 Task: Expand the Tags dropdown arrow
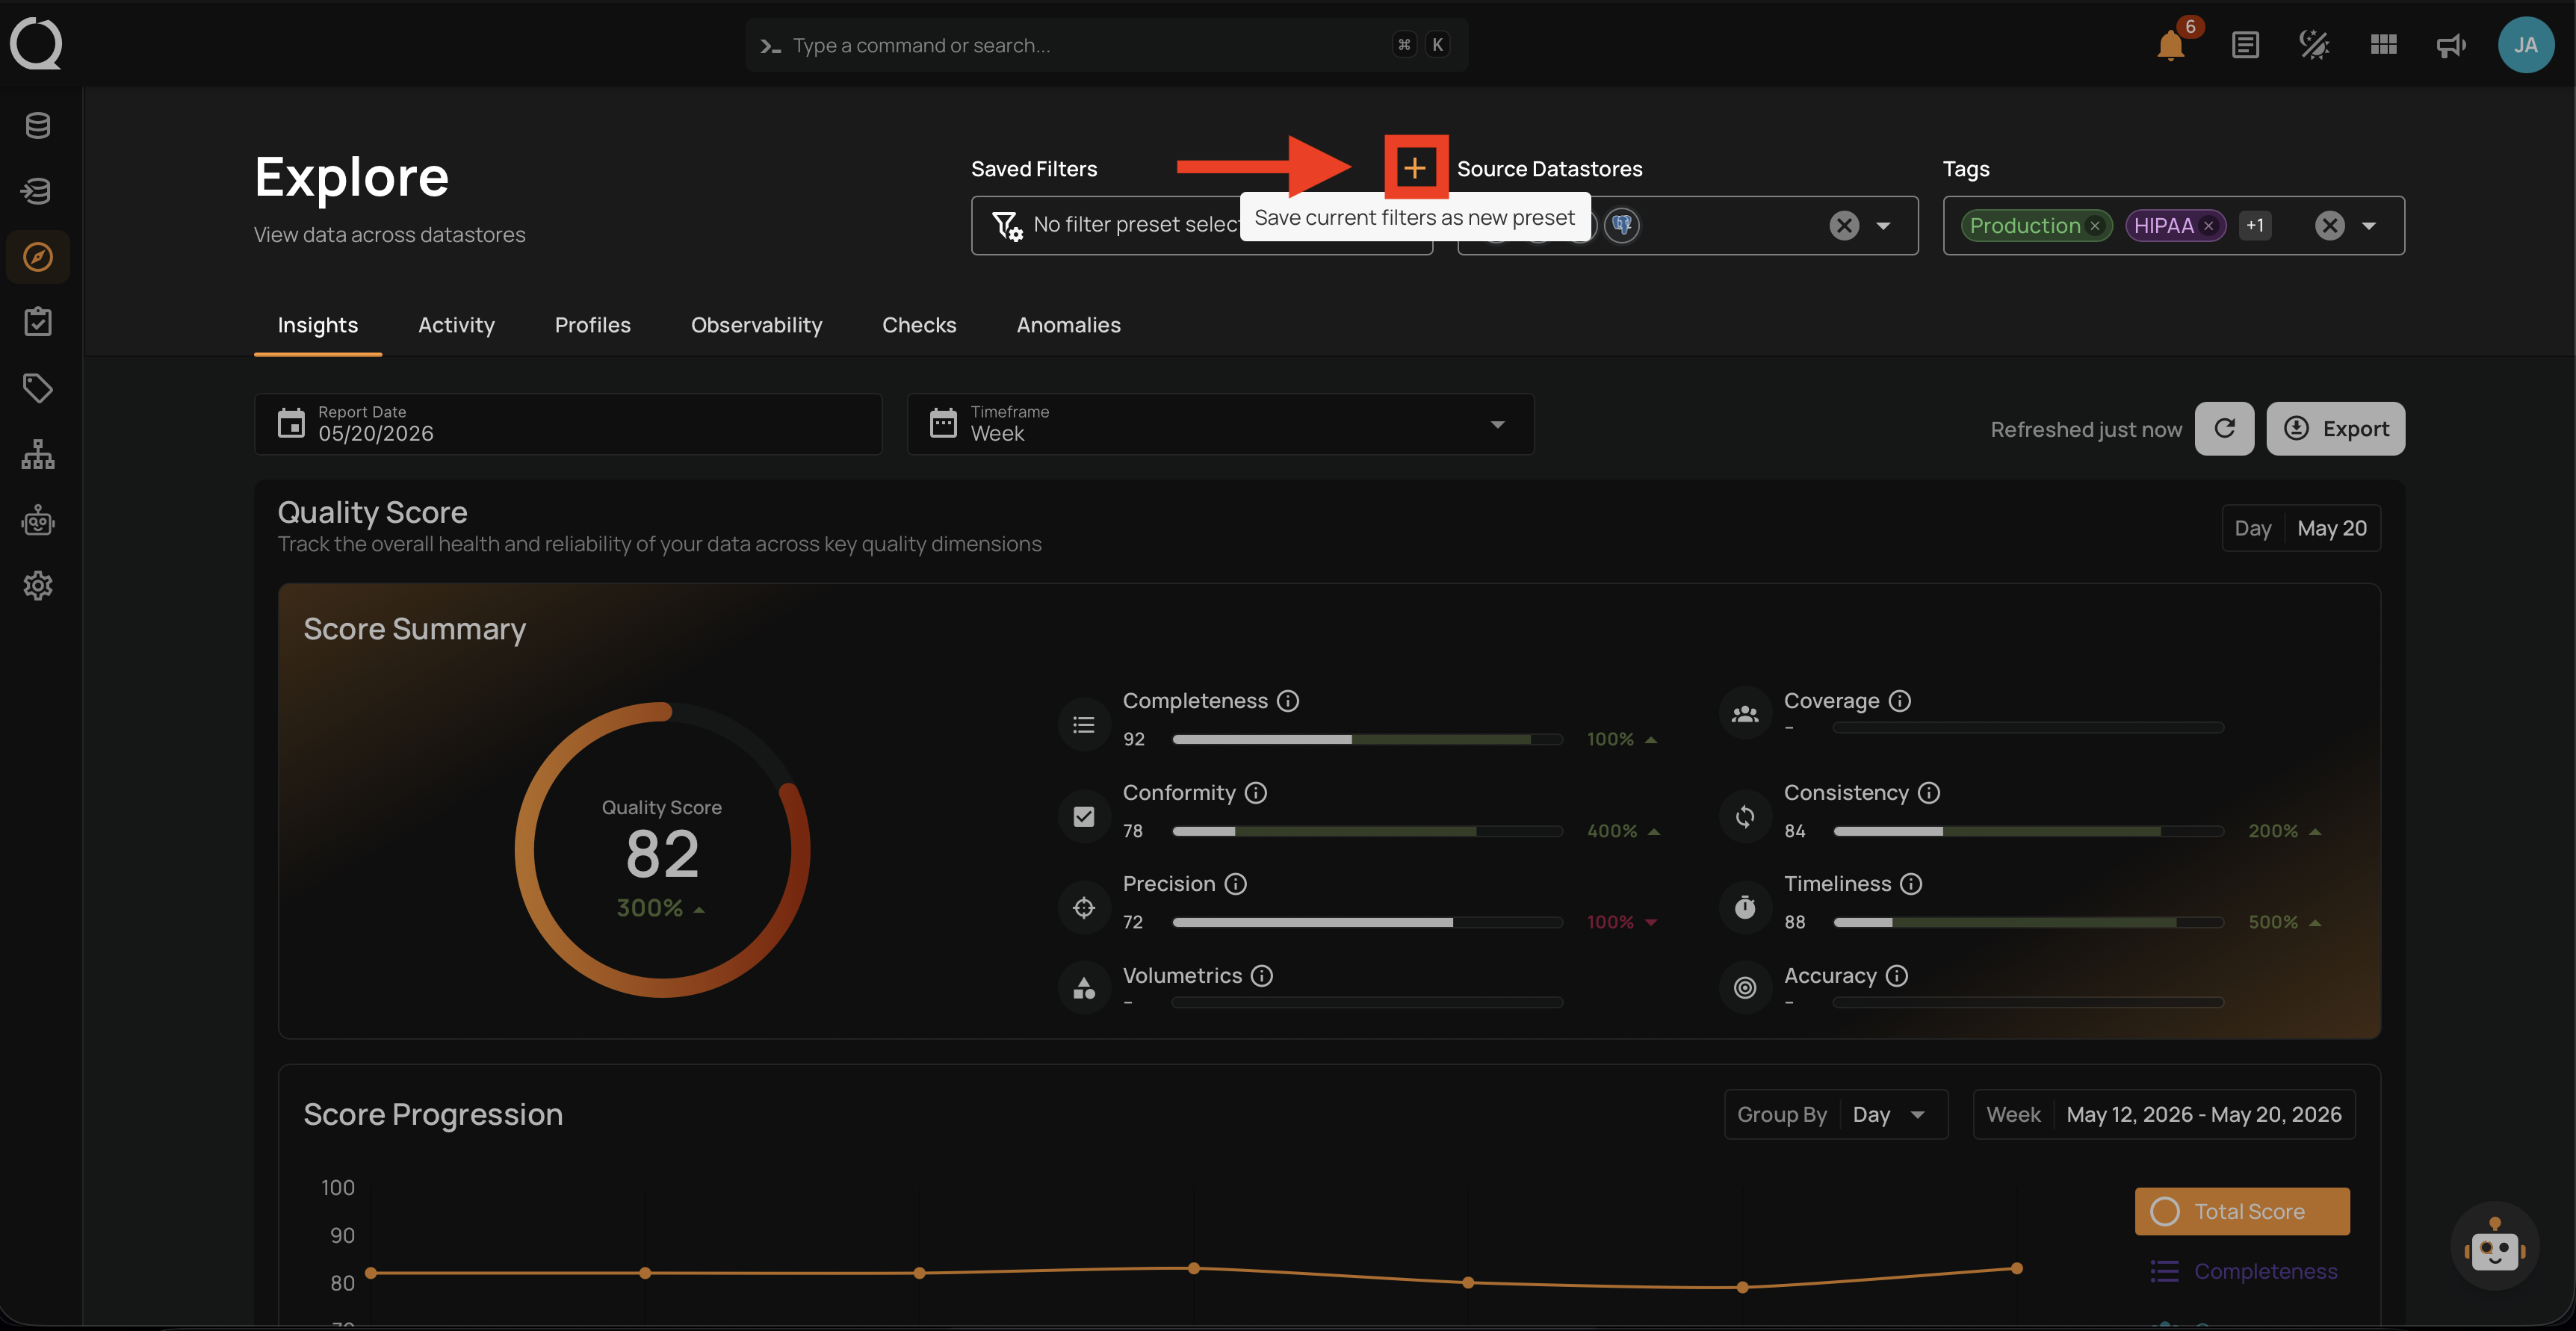pyautogui.click(x=2369, y=226)
